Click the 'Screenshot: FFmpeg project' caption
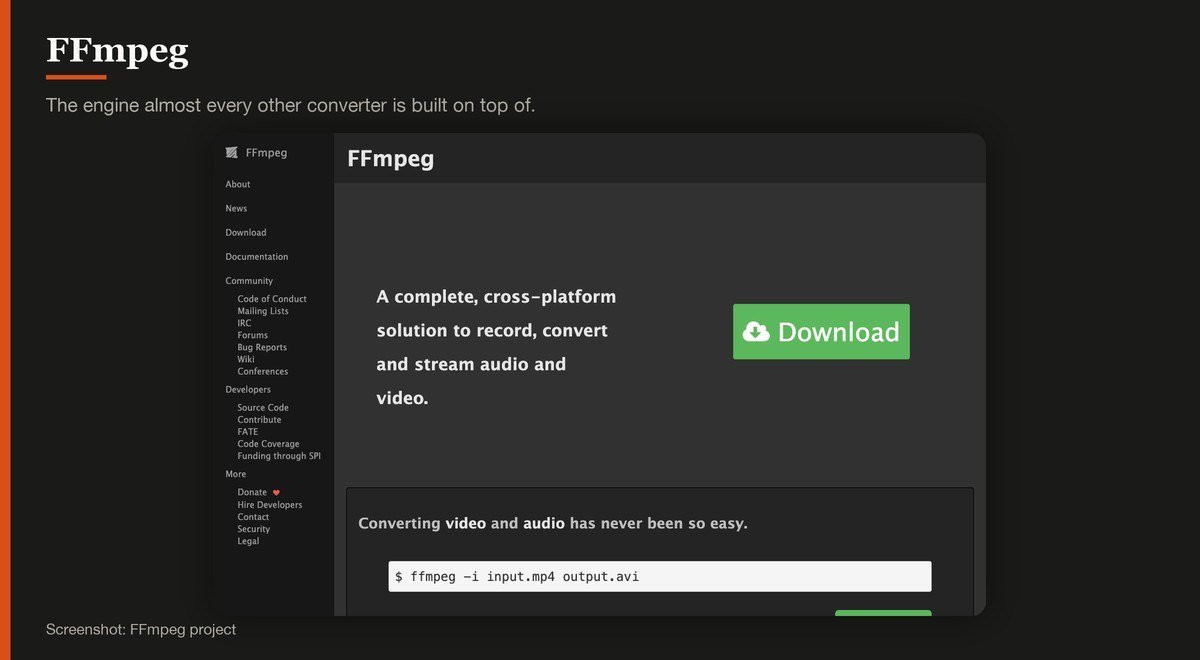This screenshot has height=660, width=1200. tap(141, 629)
